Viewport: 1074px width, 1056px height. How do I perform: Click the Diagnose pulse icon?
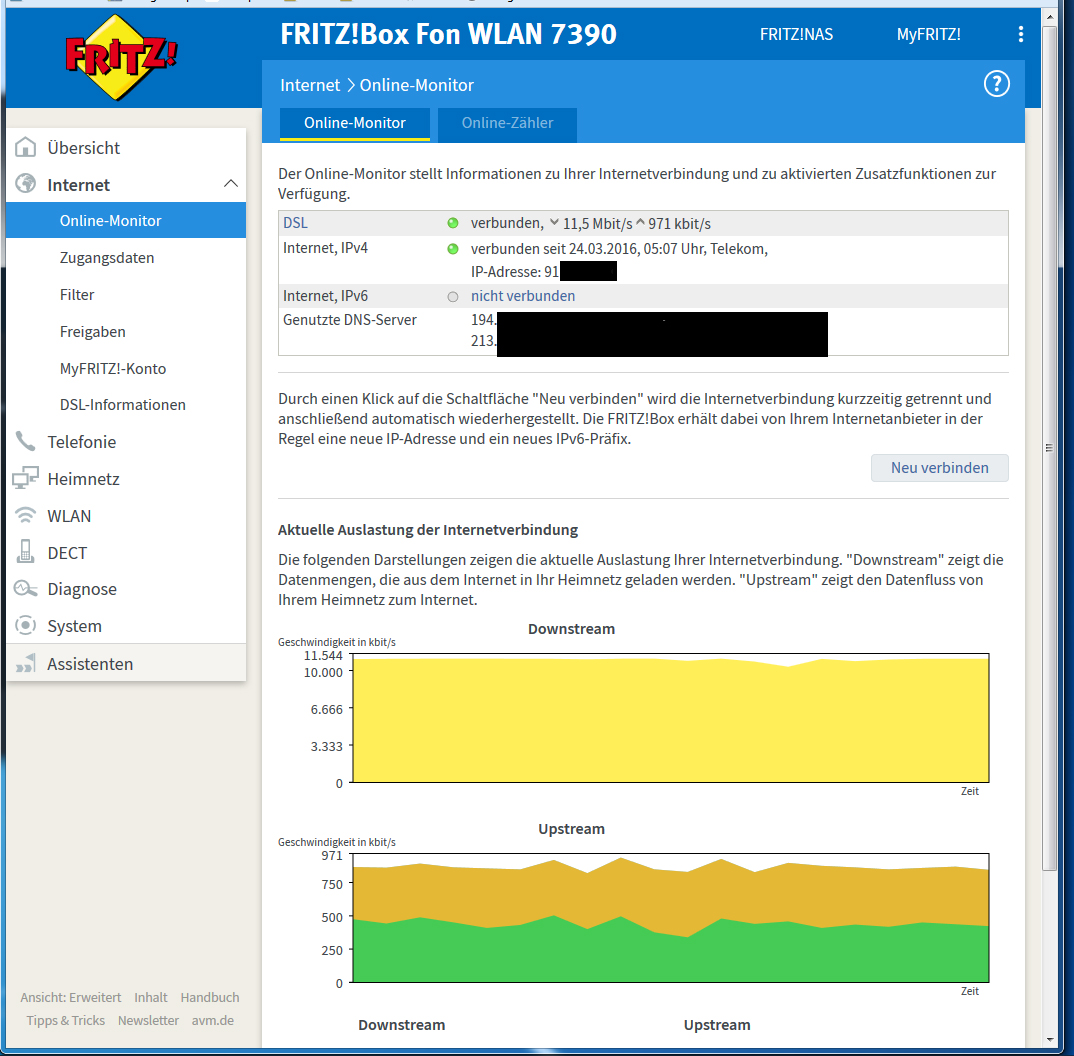click(25, 588)
